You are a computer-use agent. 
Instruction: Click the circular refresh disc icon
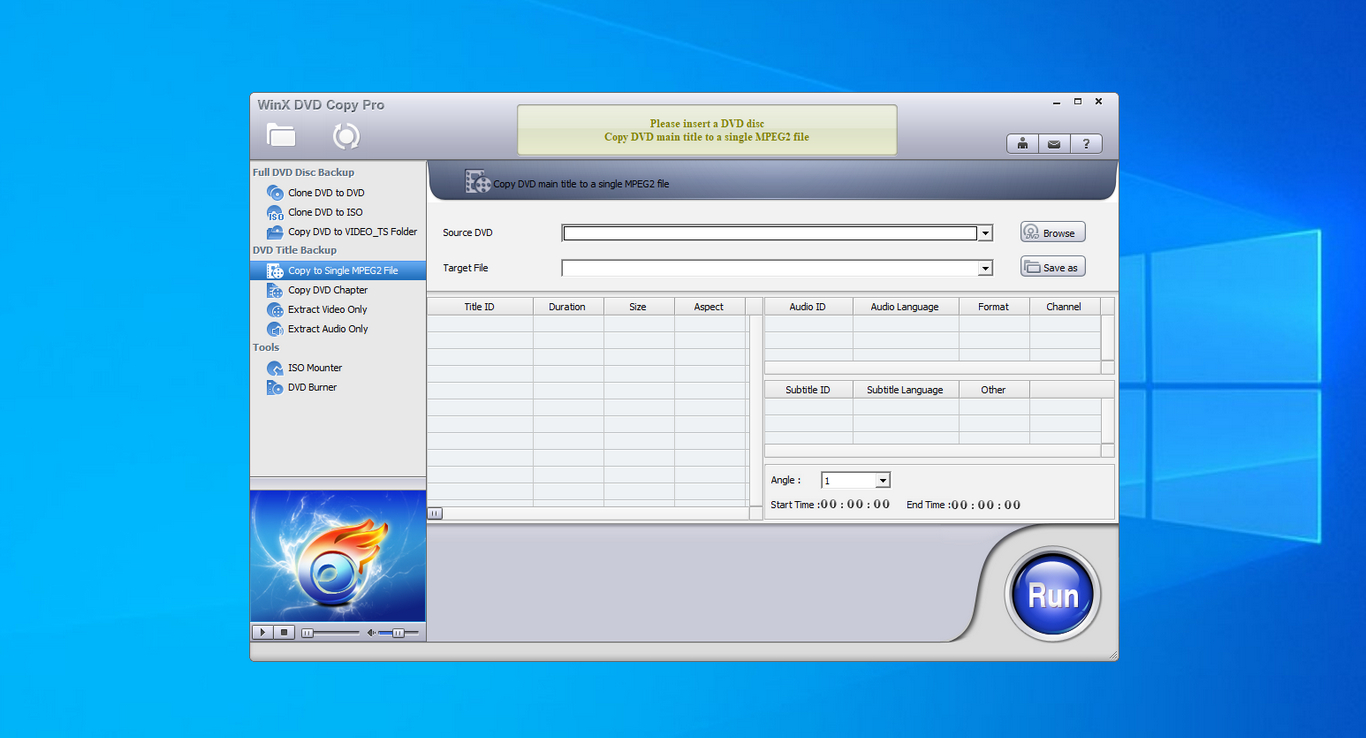(346, 136)
